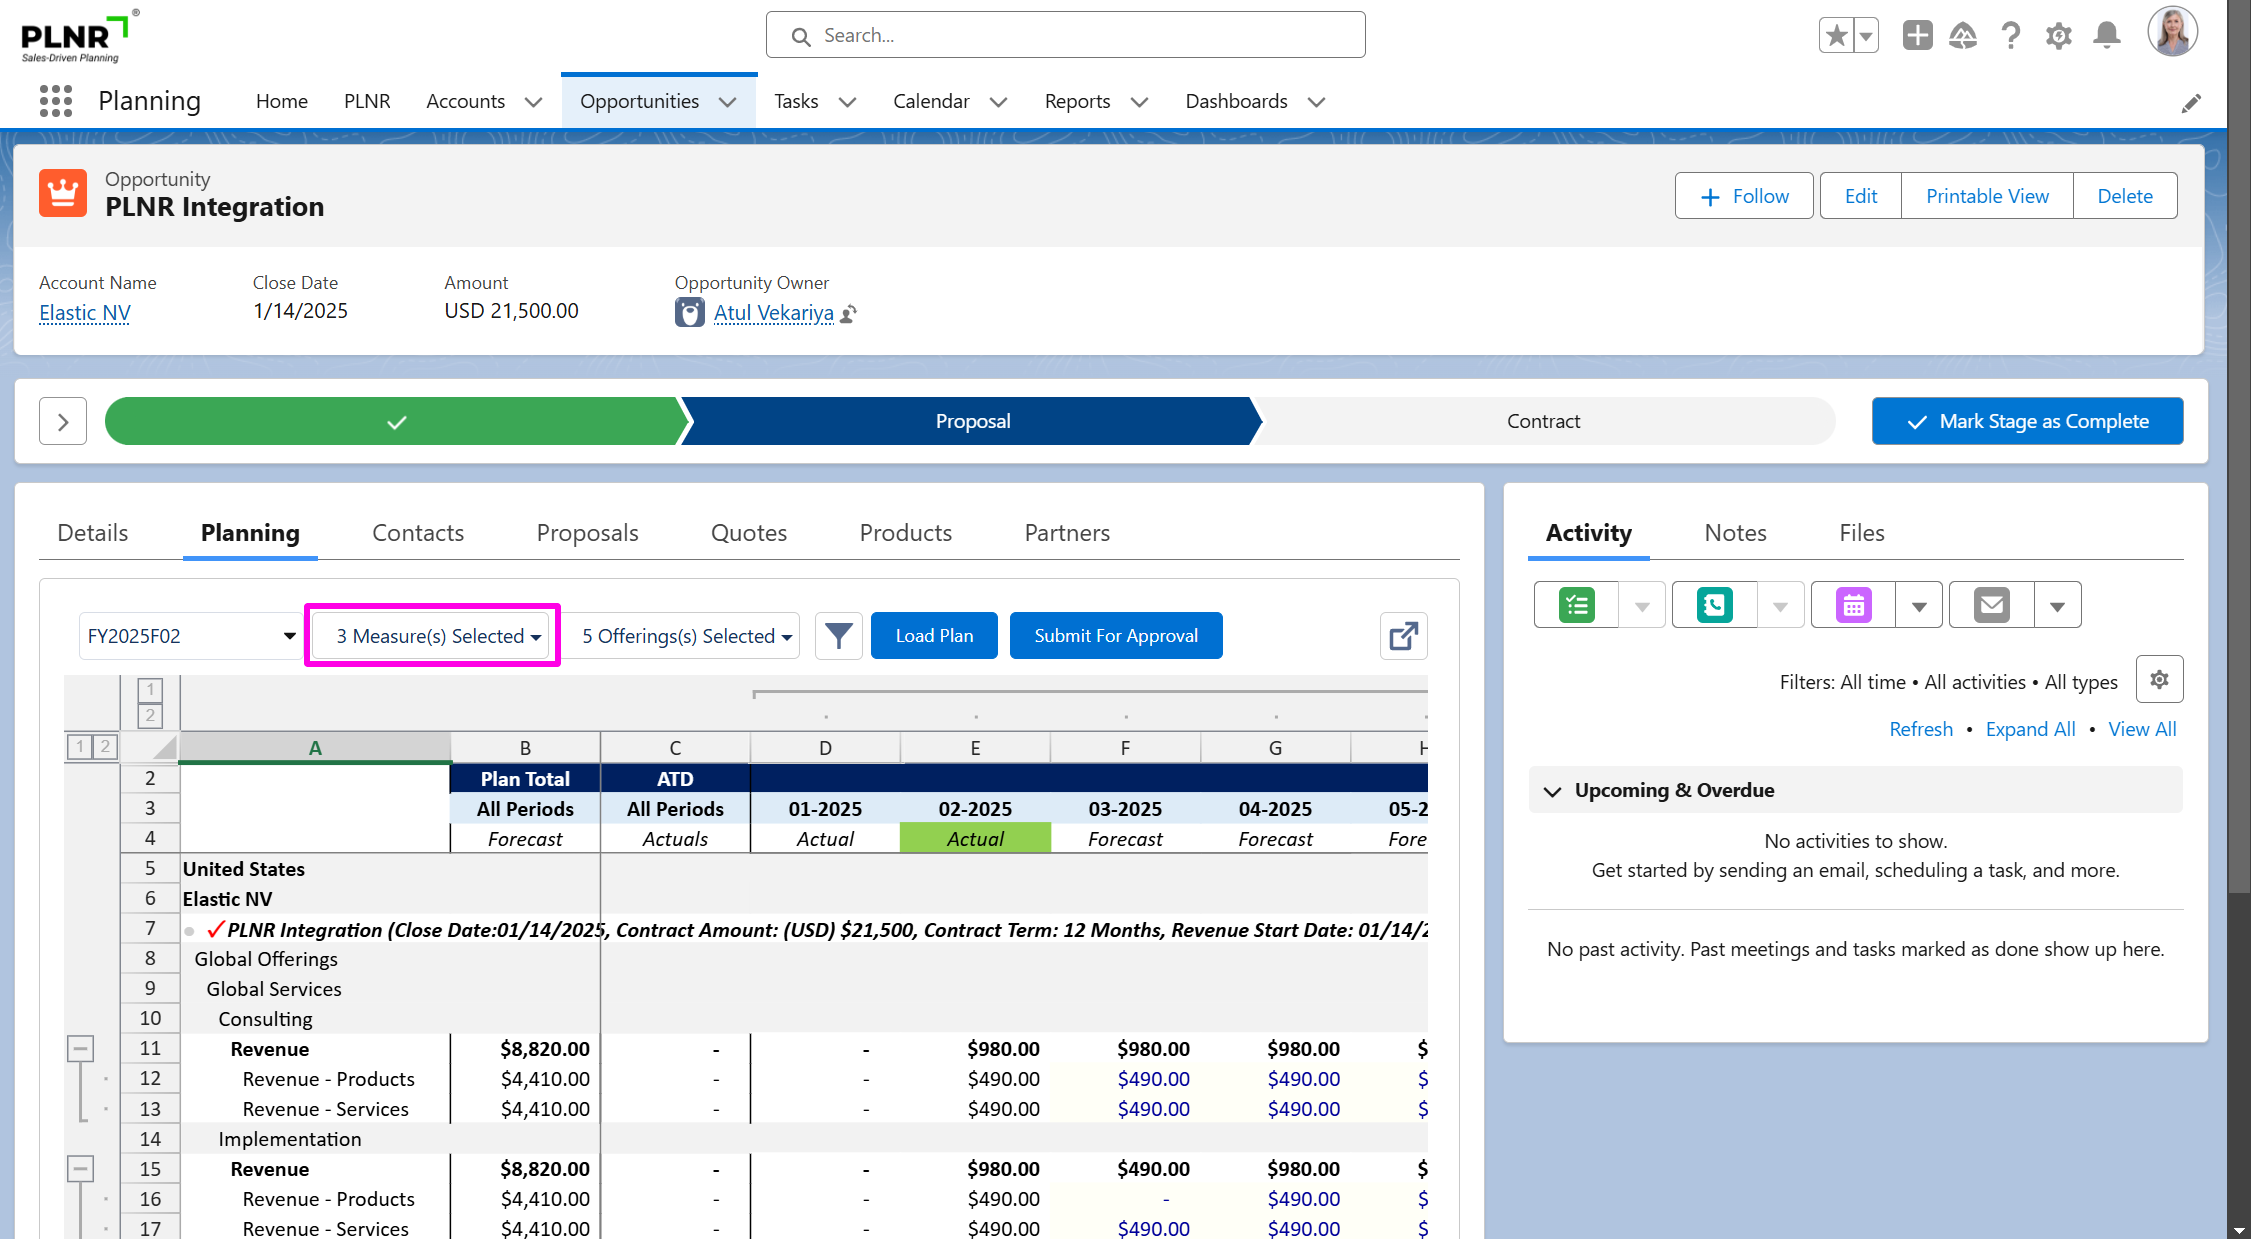Click the log a call icon
Screen dimensions: 2251x1239
click(x=1714, y=605)
